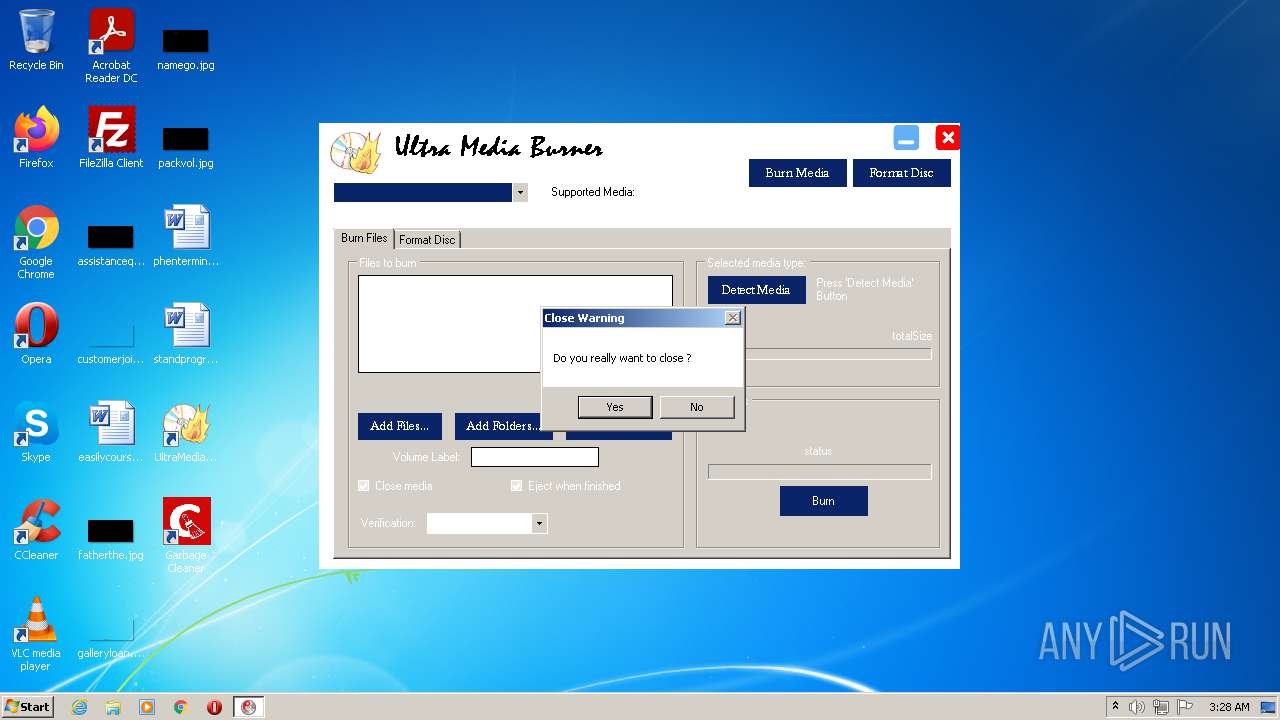Image resolution: width=1280 pixels, height=720 pixels.
Task: Select the Burn Files tab
Action: 364,238
